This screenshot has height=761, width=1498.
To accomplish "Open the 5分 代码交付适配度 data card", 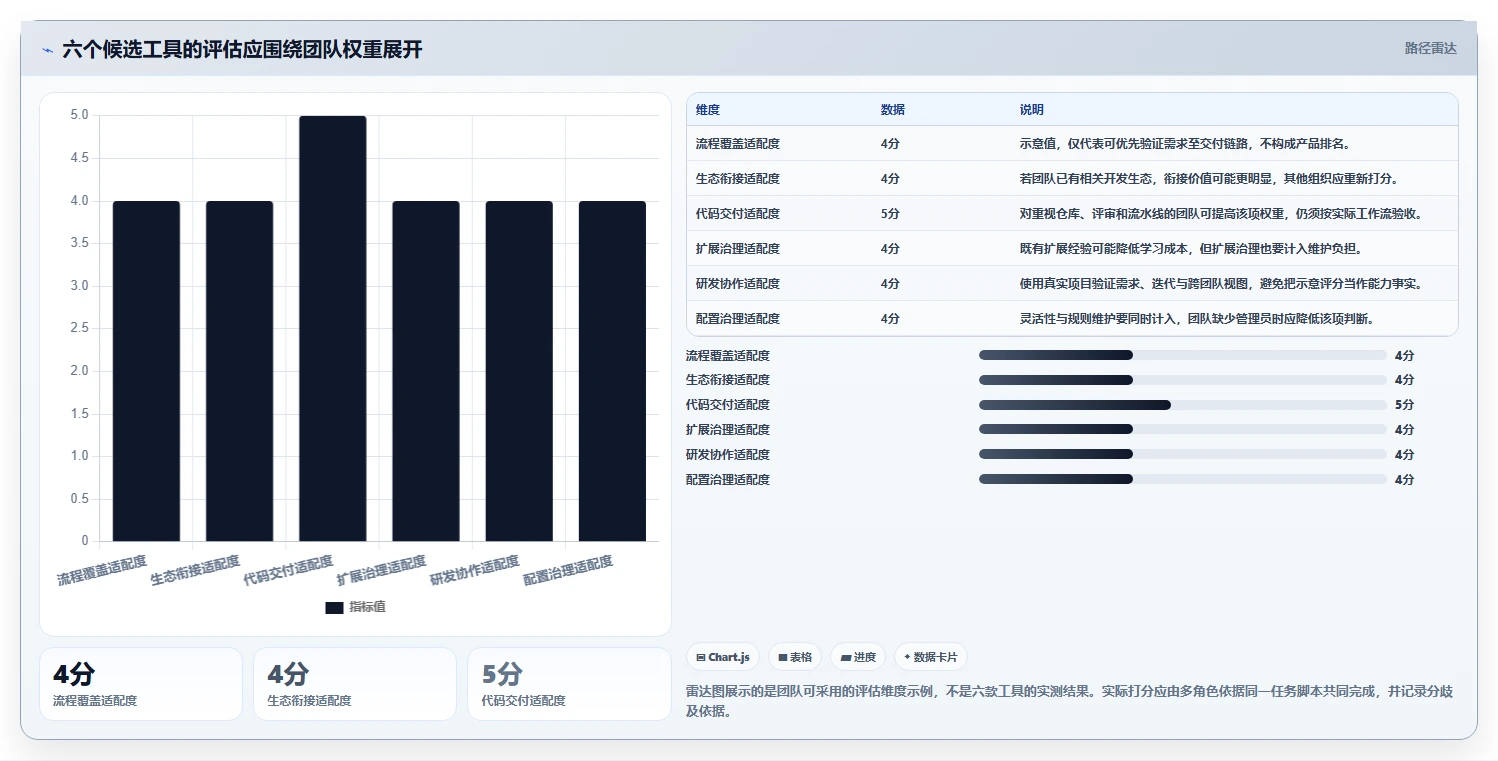I will 569,684.
